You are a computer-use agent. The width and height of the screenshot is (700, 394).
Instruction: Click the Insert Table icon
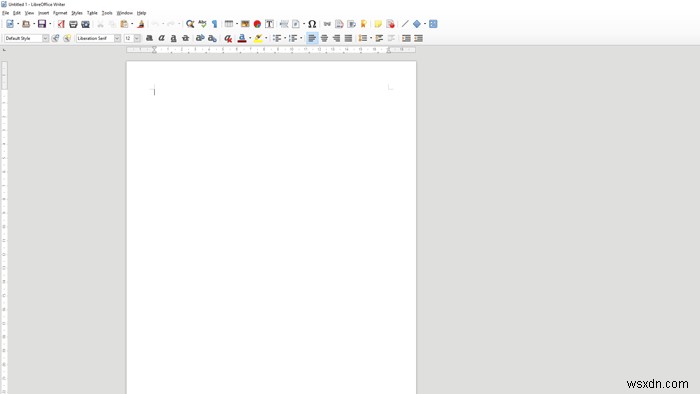[229, 24]
